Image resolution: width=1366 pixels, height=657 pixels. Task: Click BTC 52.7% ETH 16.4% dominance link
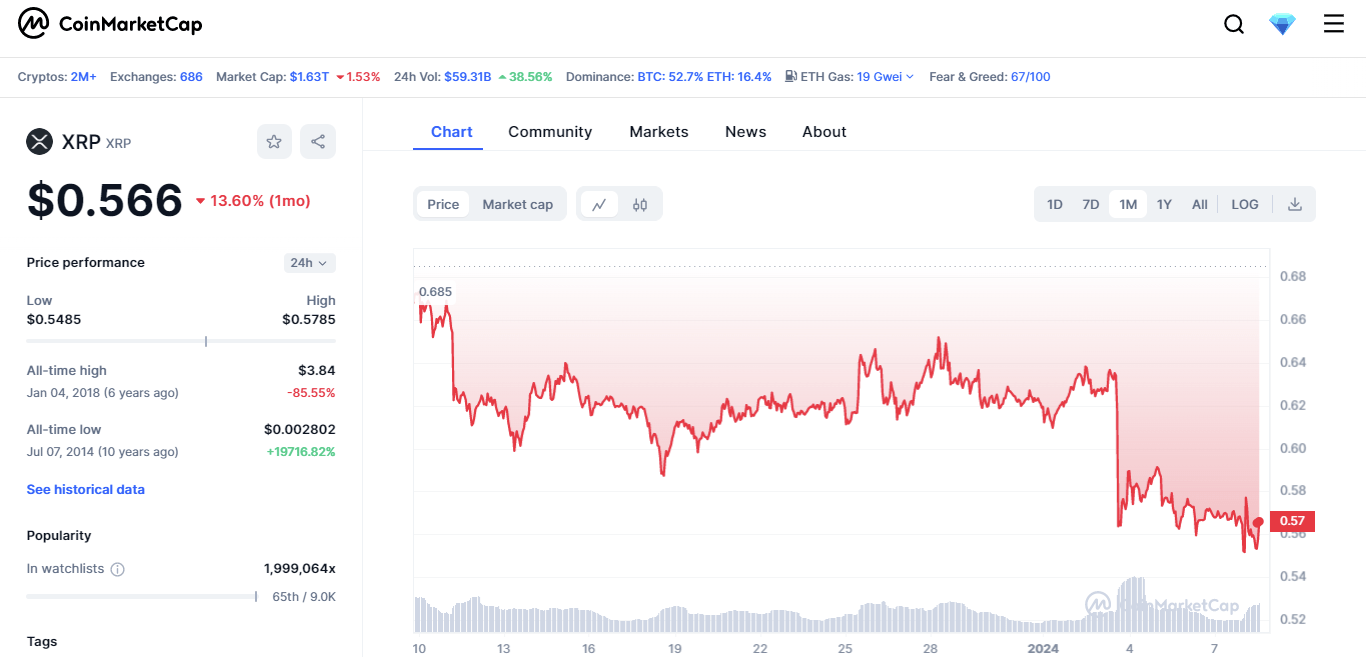(x=704, y=77)
